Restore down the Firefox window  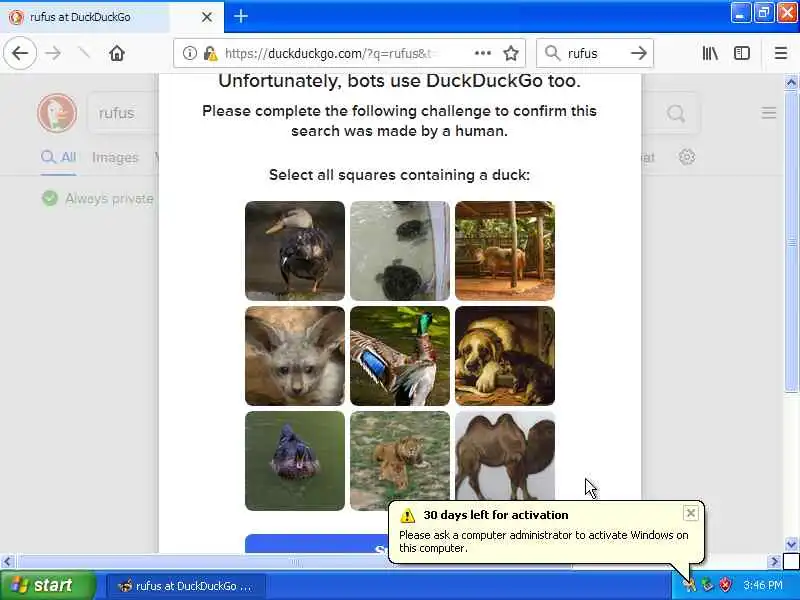[763, 13]
